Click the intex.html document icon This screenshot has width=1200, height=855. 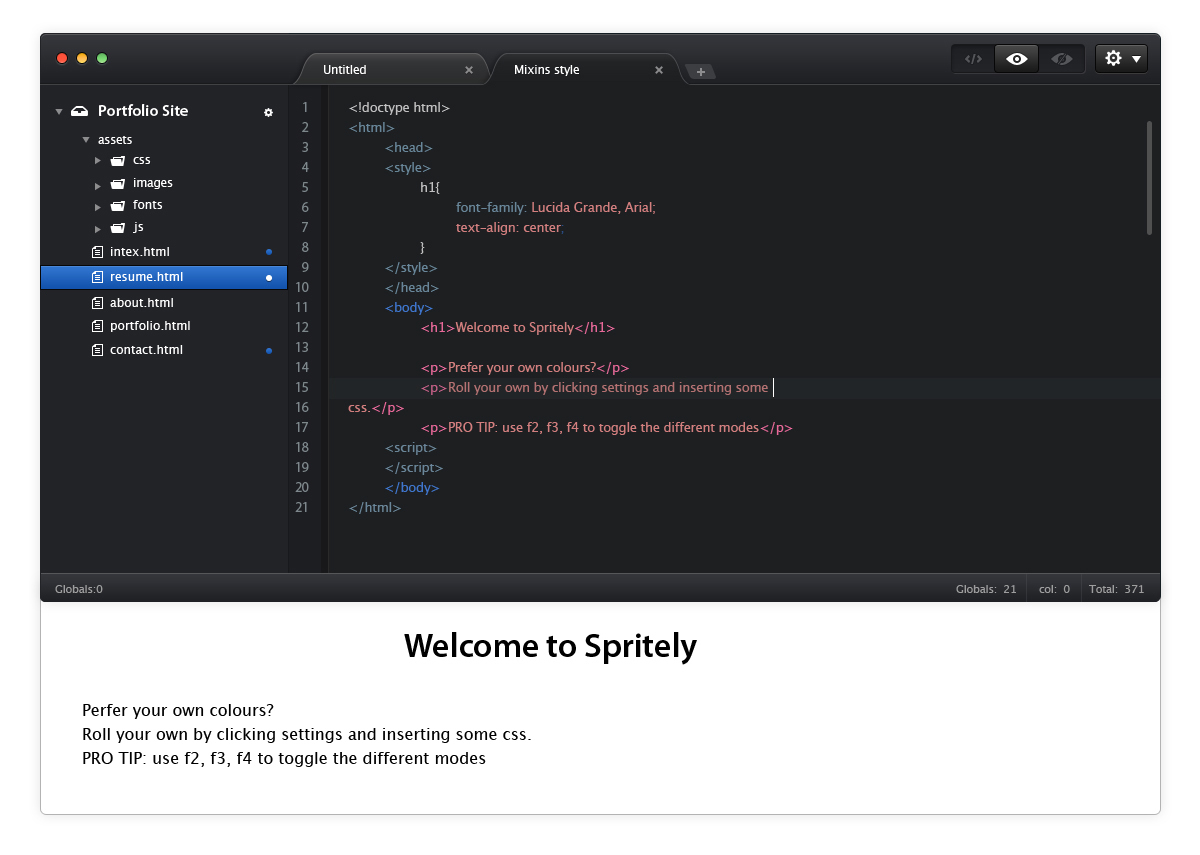[x=97, y=252]
